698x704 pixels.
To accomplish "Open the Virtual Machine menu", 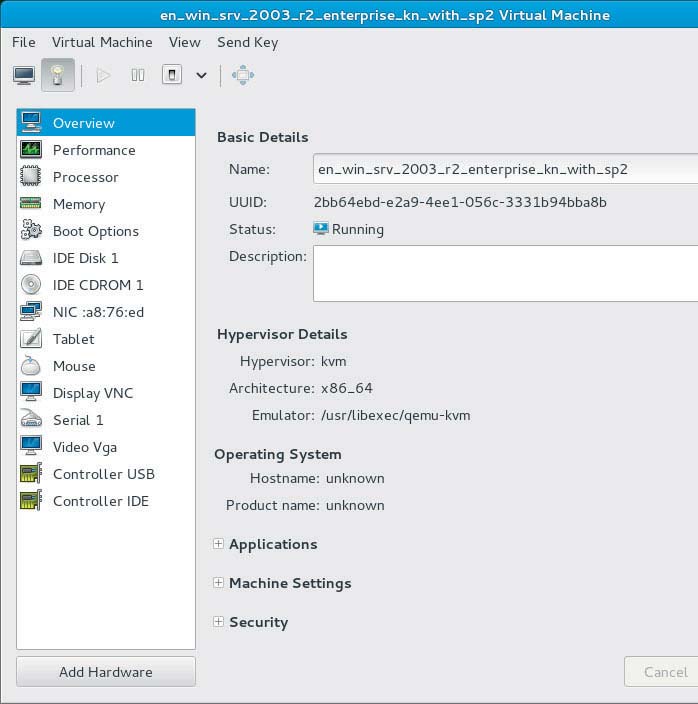I will (x=102, y=42).
